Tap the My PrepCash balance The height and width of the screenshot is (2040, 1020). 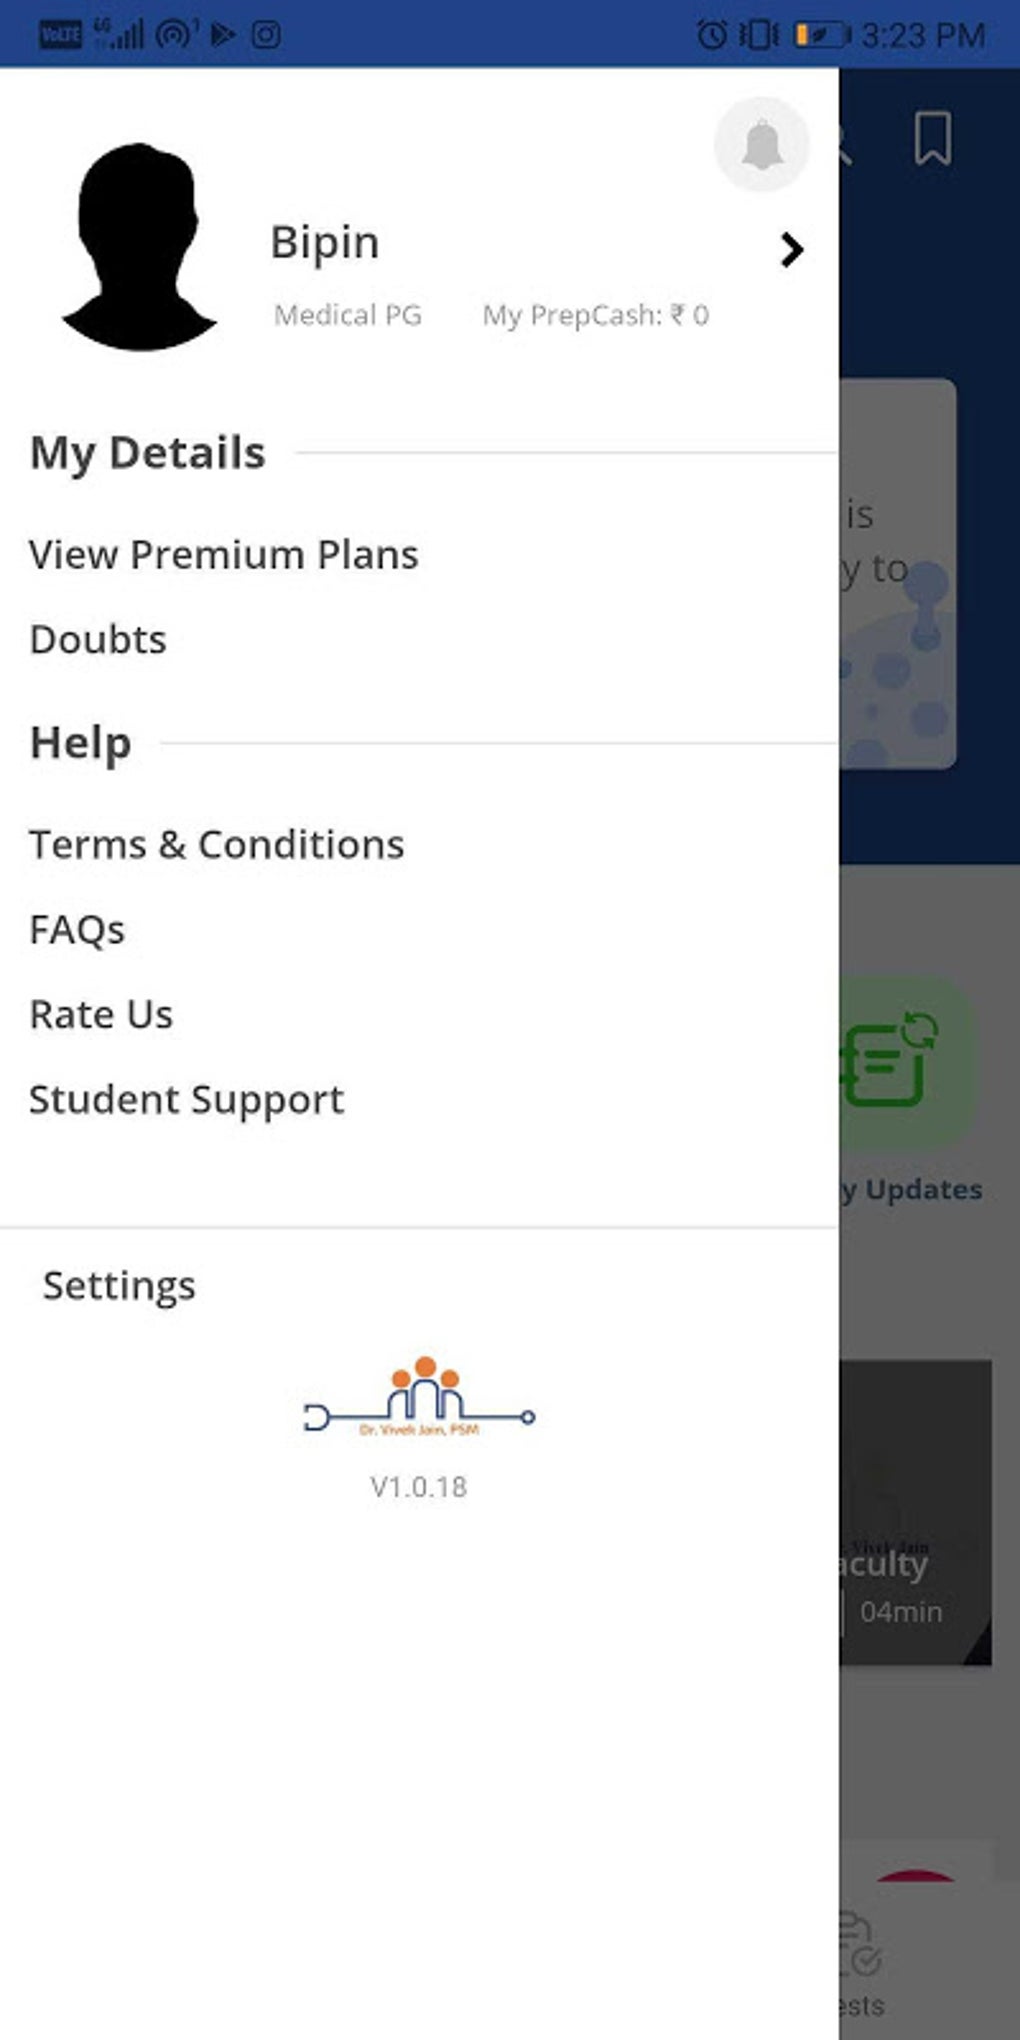pyautogui.click(x=595, y=316)
